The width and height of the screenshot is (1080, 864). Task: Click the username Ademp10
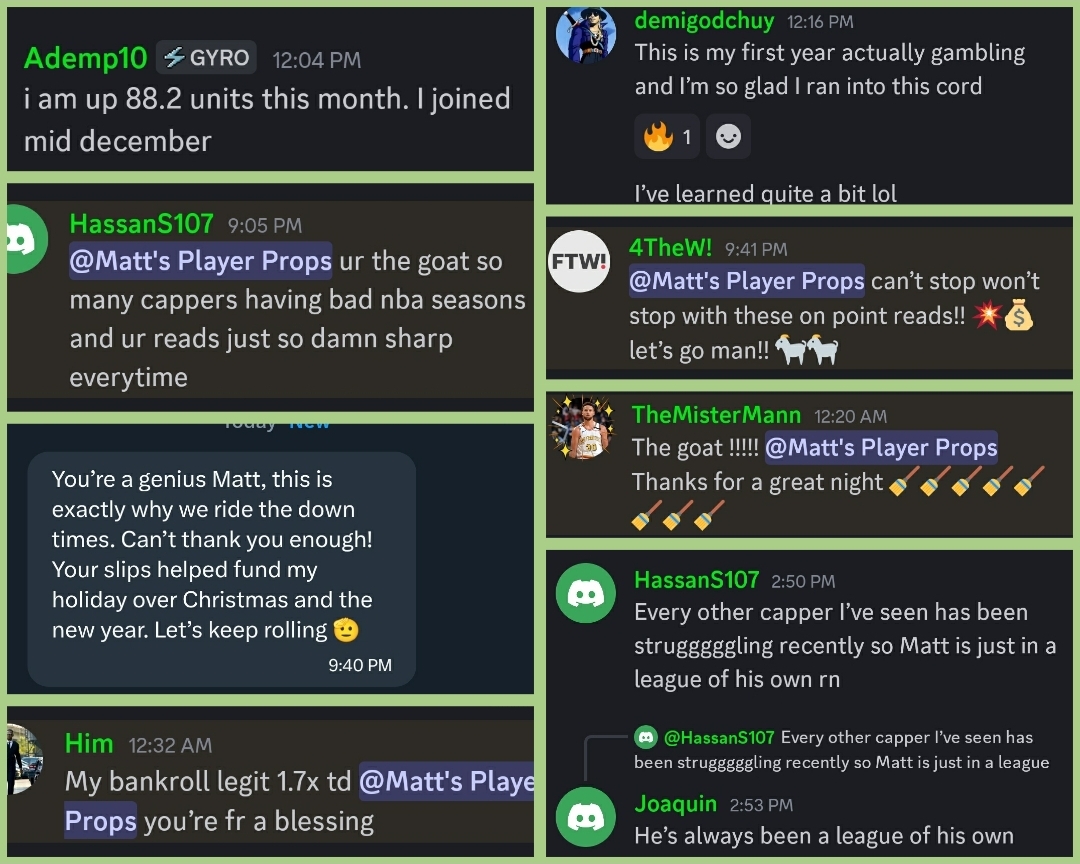(85, 58)
